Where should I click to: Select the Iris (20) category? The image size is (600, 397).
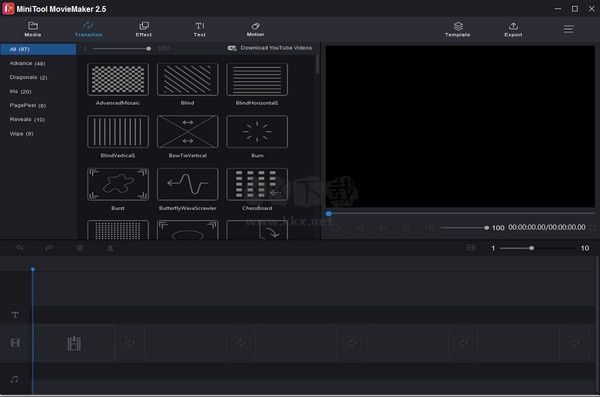(21, 91)
